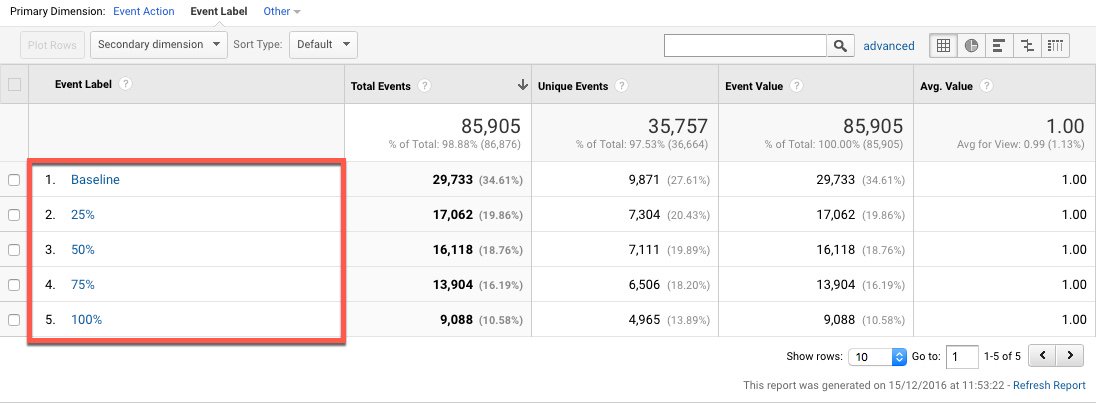Switch to the pivot table view icon
The height and width of the screenshot is (403, 1096).
point(1055,45)
